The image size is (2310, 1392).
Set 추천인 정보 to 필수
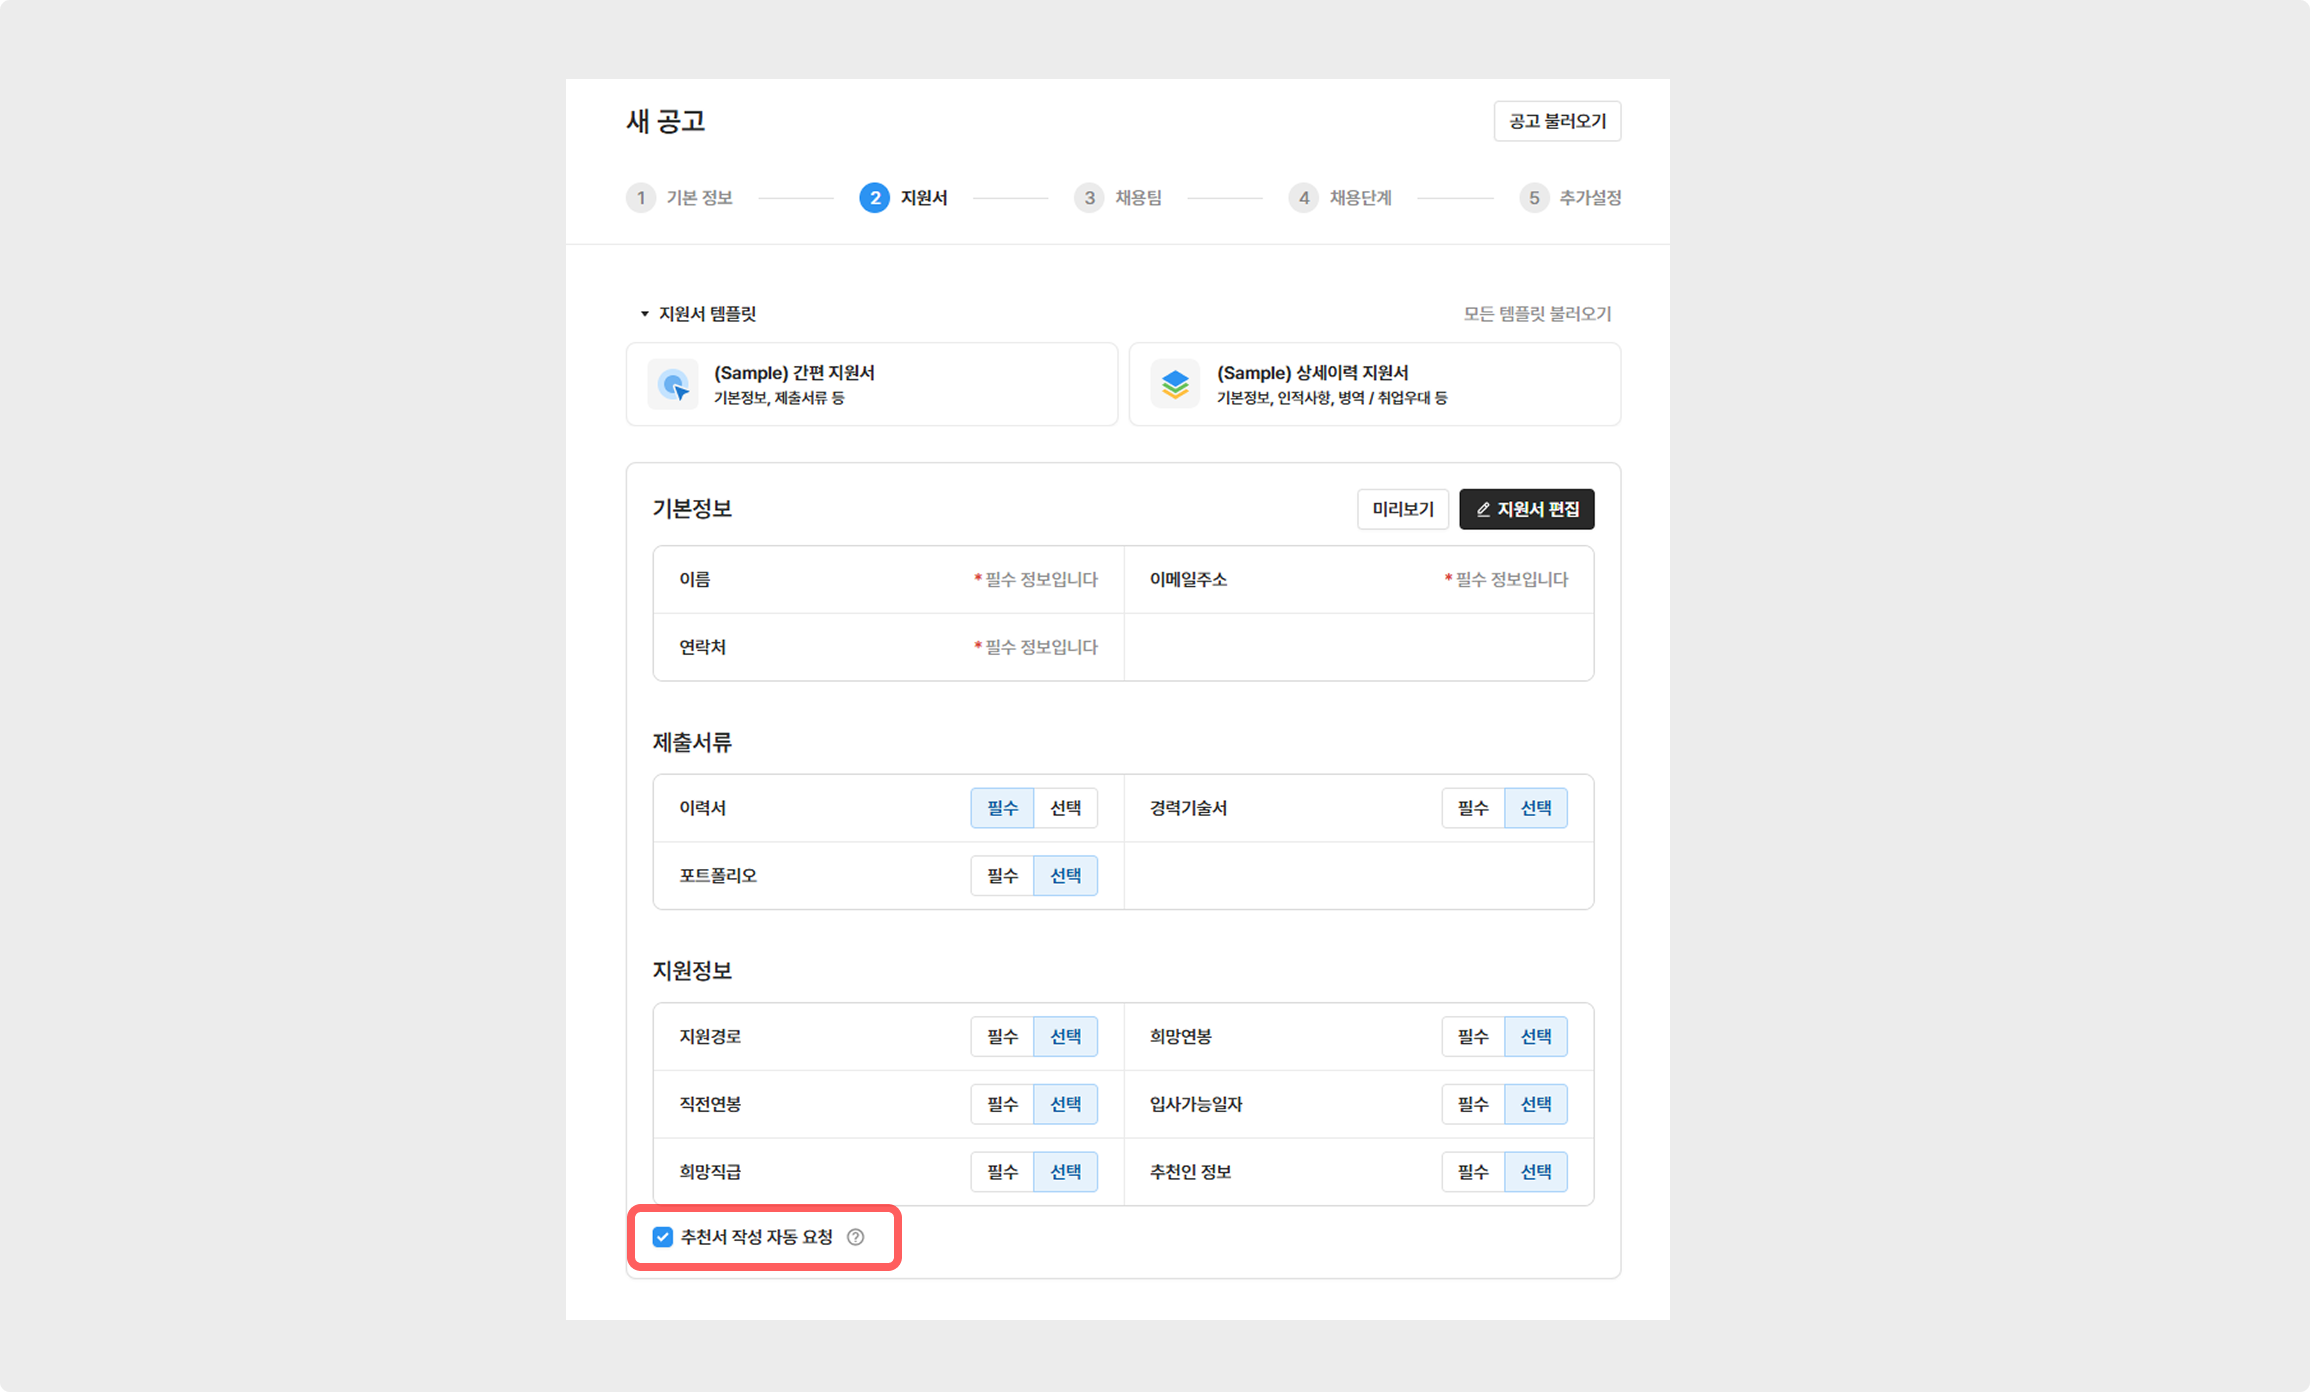tap(1473, 1172)
